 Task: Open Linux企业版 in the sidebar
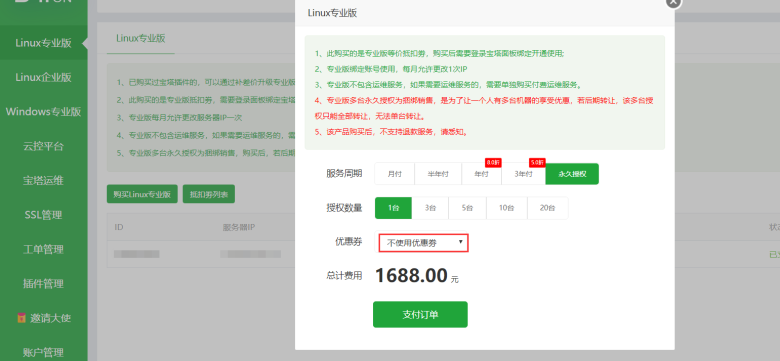pyautogui.click(x=43, y=77)
